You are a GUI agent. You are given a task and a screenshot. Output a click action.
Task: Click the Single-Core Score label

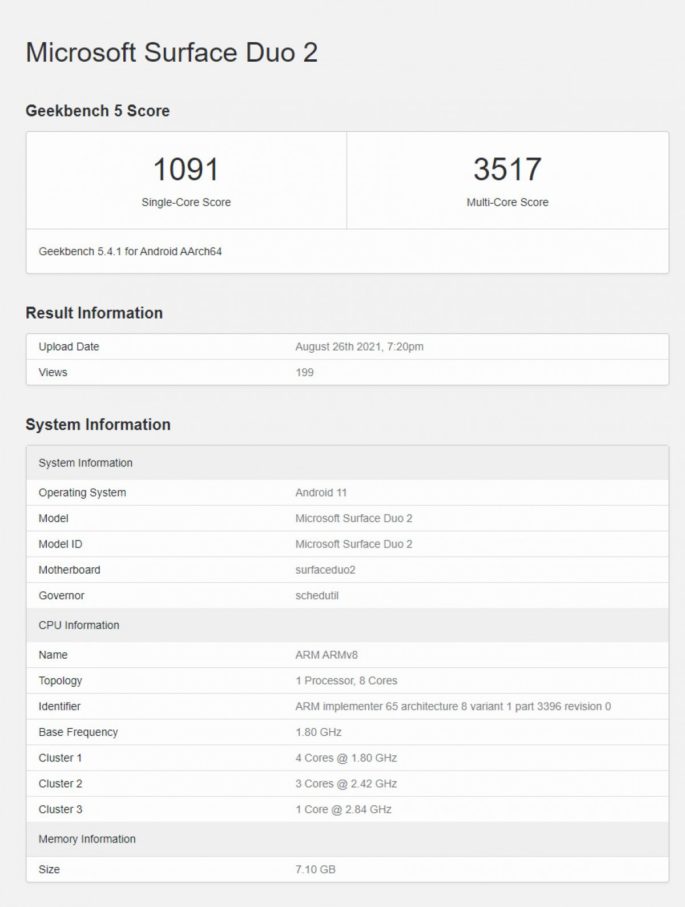coord(186,202)
